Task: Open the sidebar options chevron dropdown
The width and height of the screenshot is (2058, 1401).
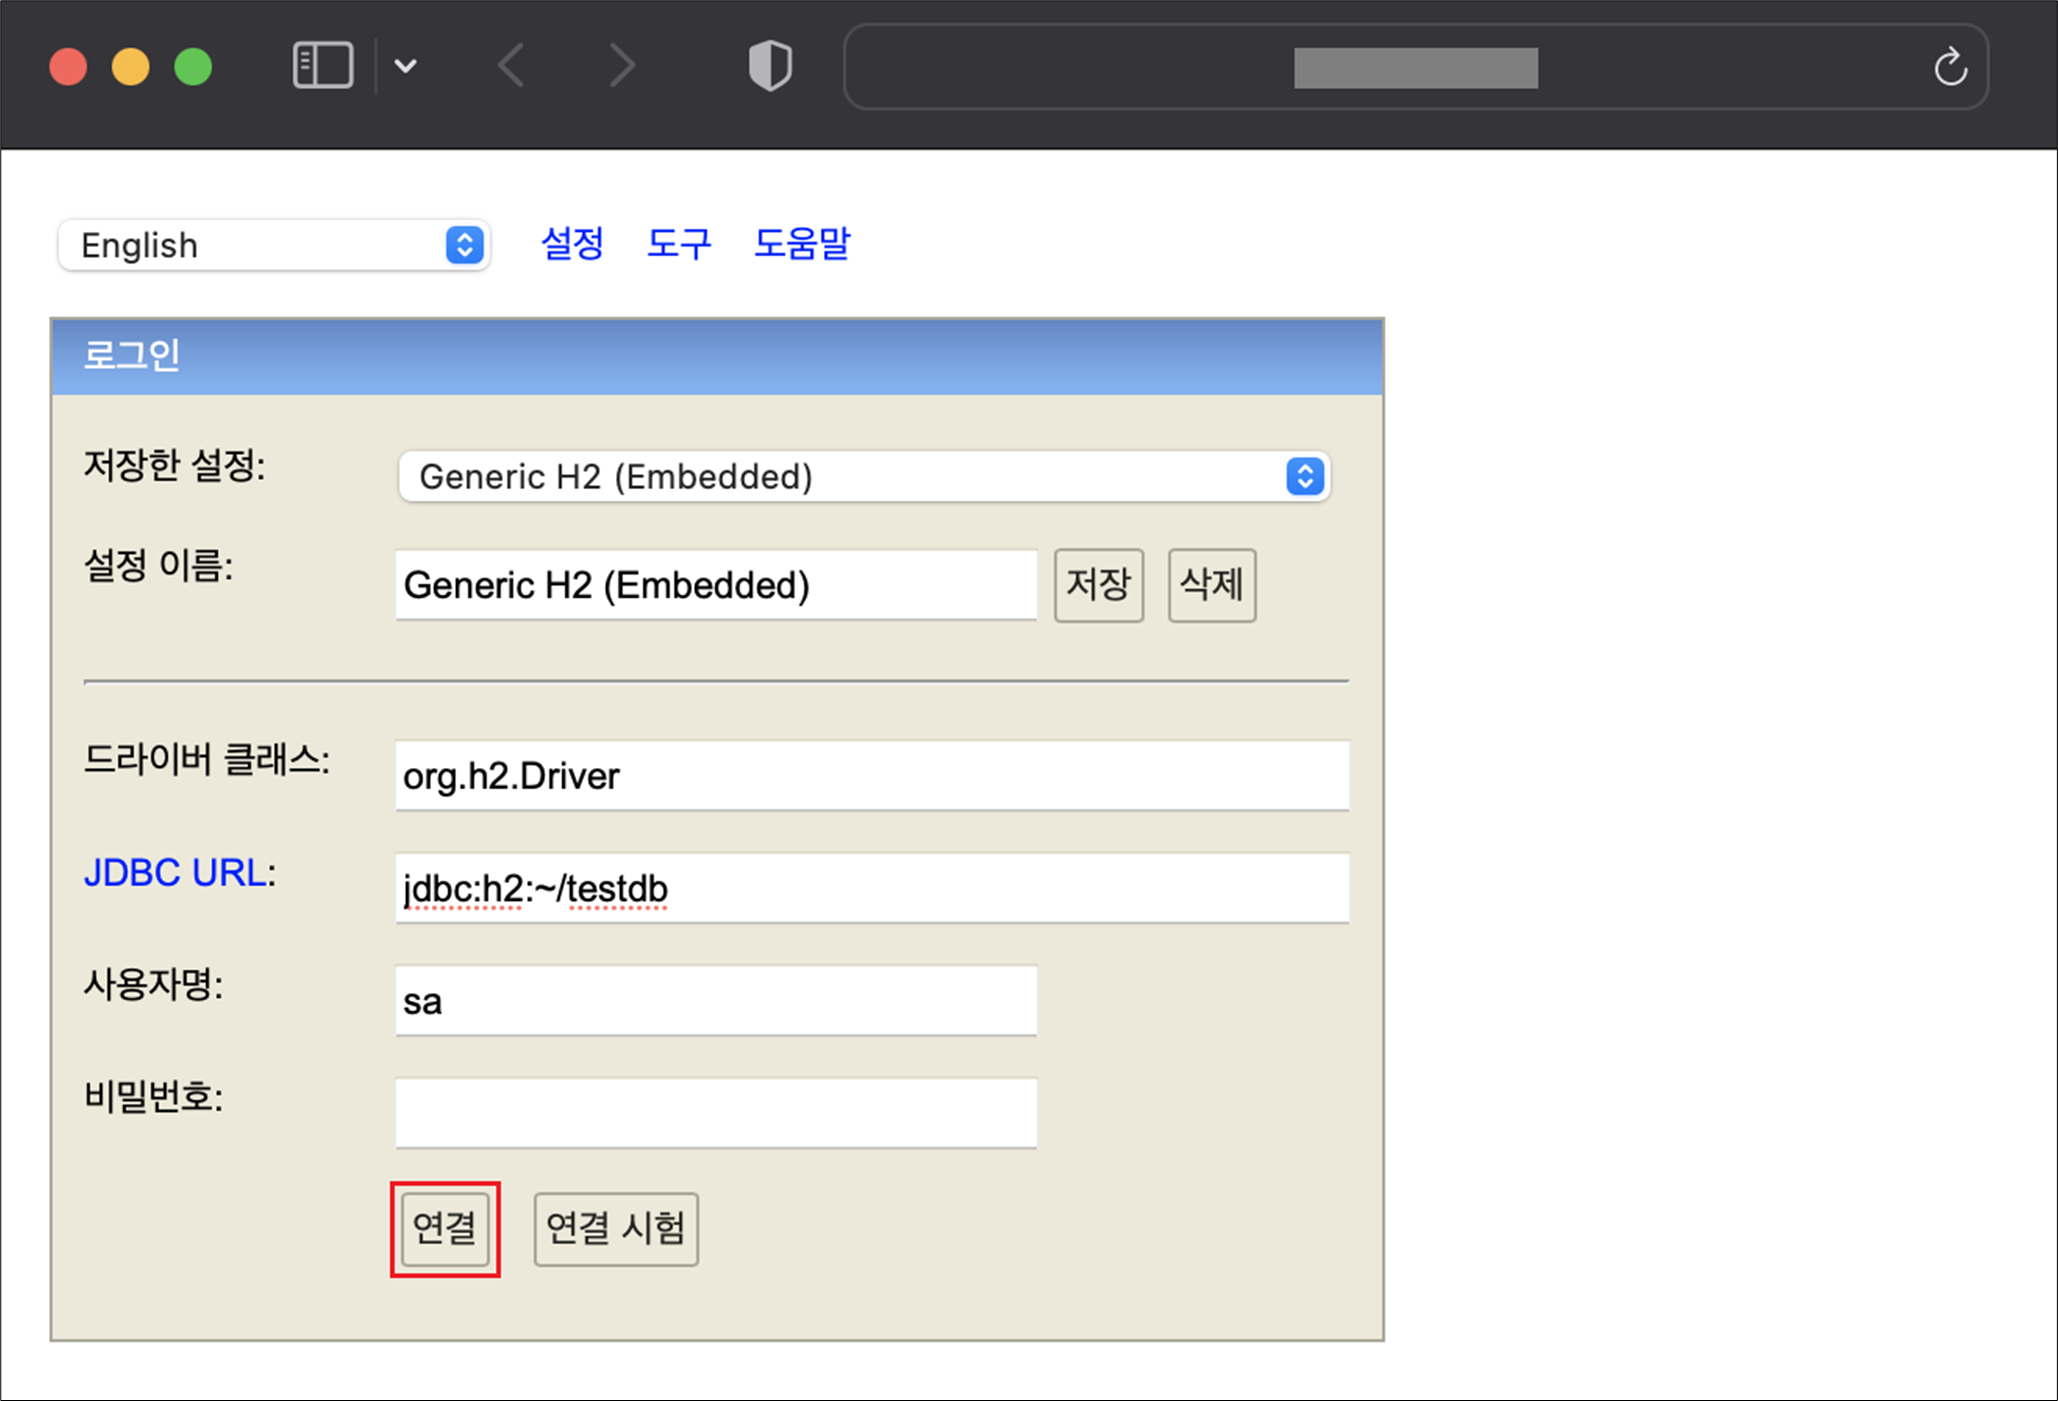Action: click(405, 66)
